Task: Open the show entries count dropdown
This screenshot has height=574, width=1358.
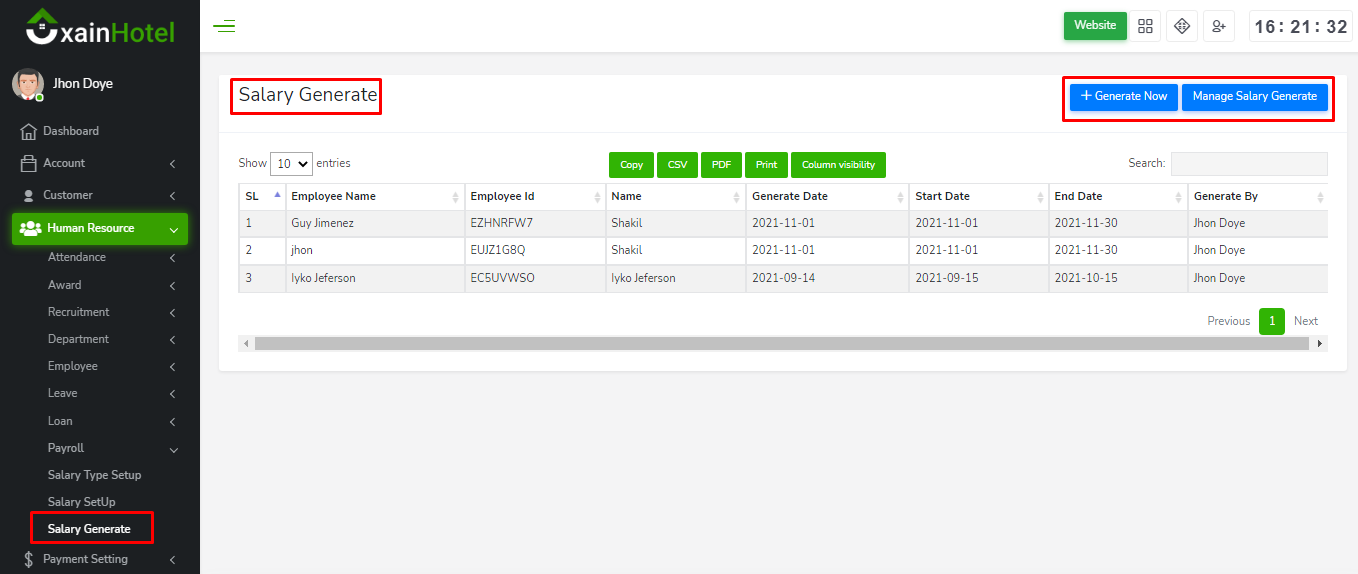Action: pos(291,164)
